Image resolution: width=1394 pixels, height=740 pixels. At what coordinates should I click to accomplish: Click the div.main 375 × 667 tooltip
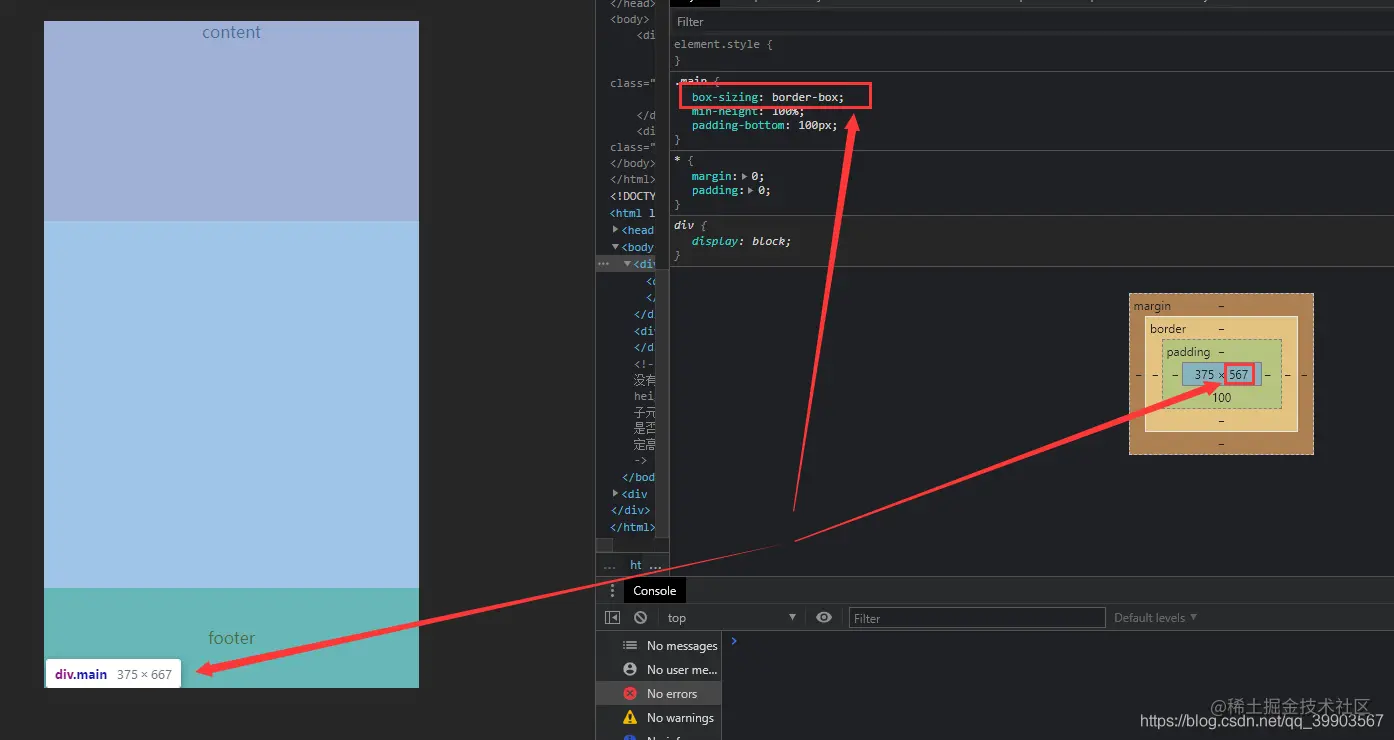[x=113, y=674]
